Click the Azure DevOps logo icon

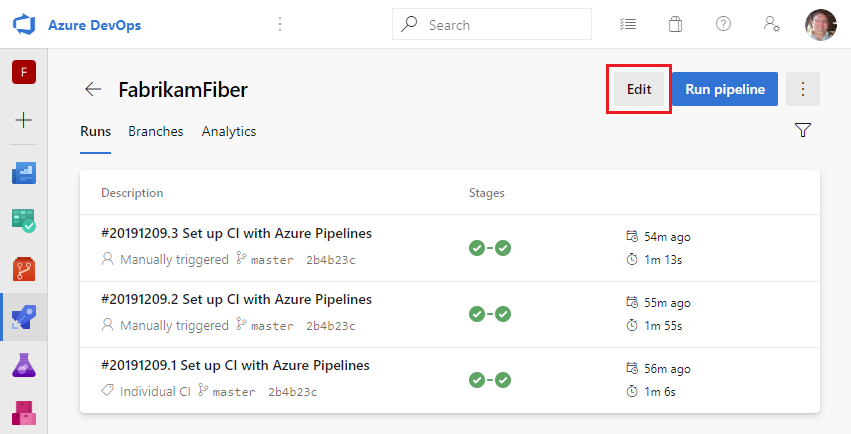click(24, 25)
